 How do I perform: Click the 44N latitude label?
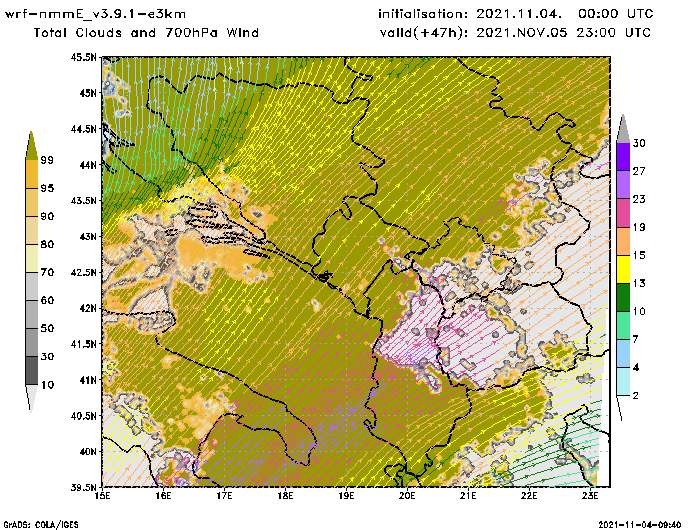(88, 165)
